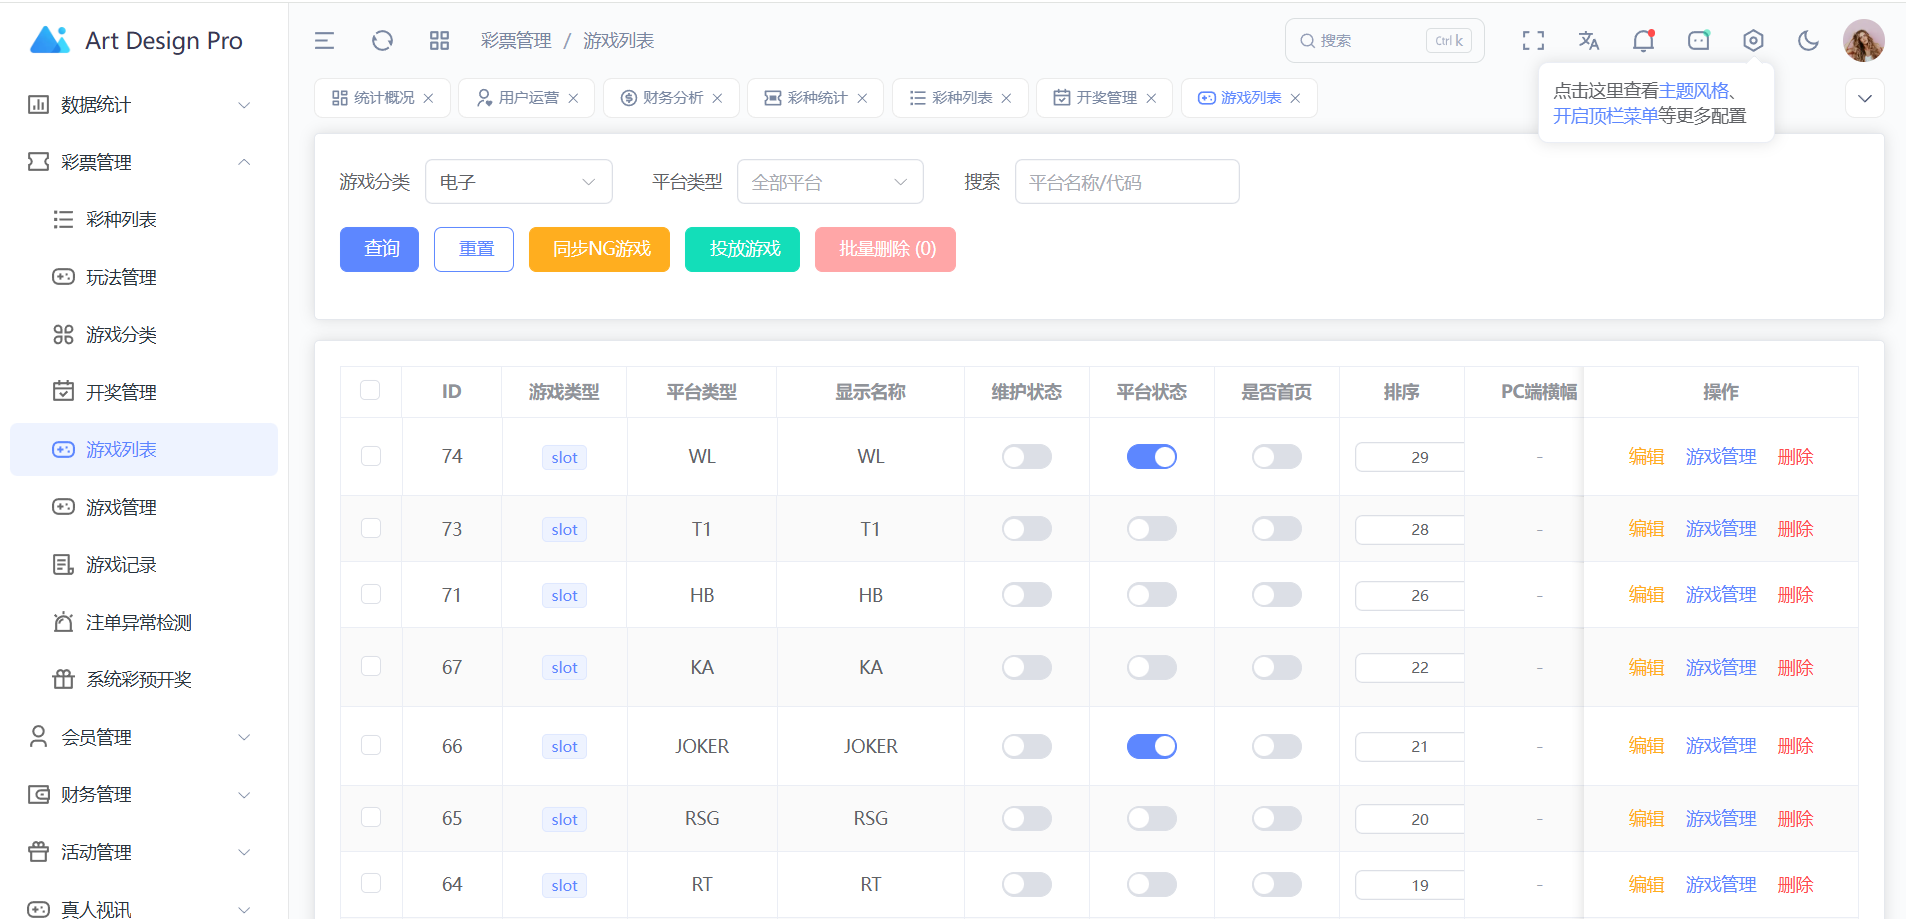Open the notification bell icon
Screen dimensions: 1906x919
pyautogui.click(x=1643, y=41)
